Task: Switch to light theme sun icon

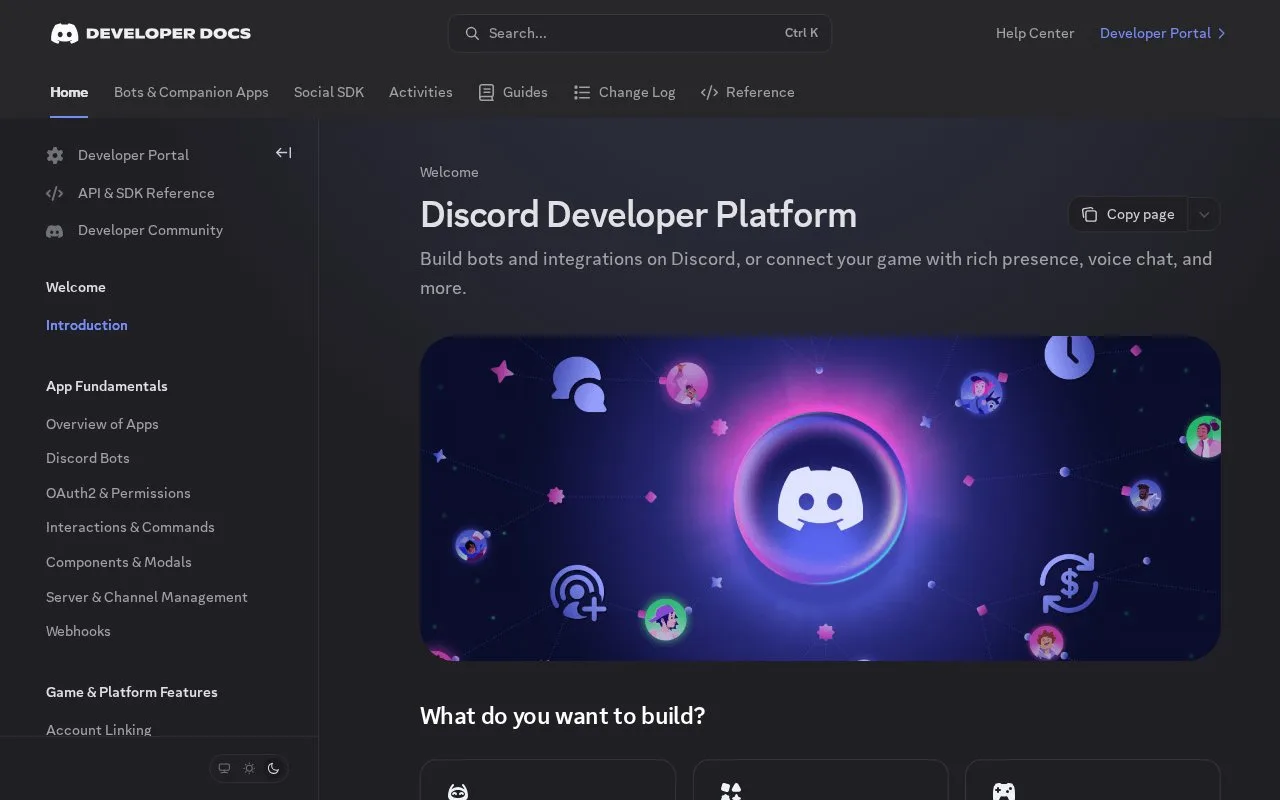Action: (249, 768)
